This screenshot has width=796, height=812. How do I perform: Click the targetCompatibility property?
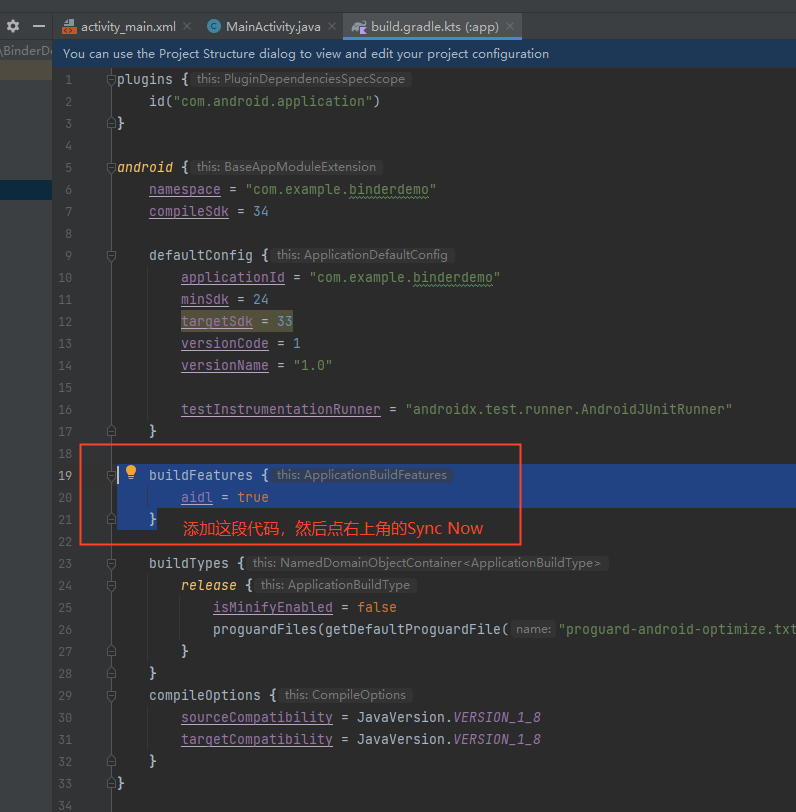[x=257, y=740]
